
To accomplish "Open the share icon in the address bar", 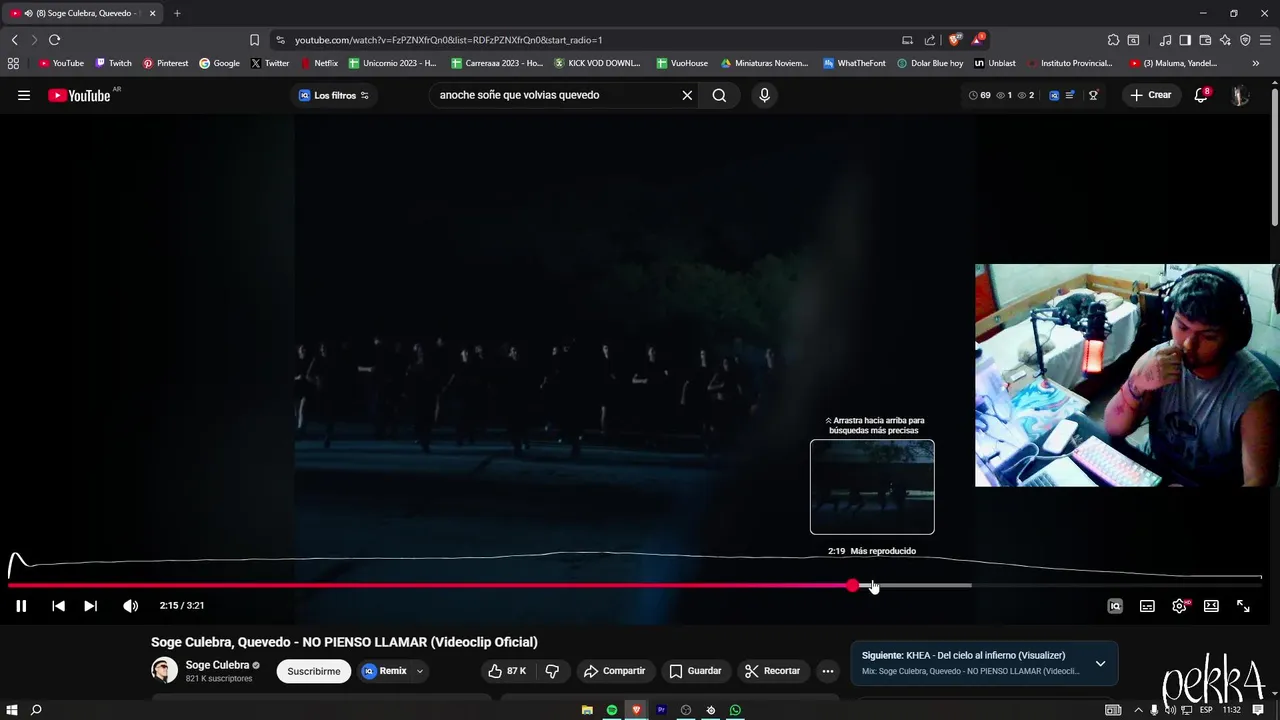I will tap(930, 40).
